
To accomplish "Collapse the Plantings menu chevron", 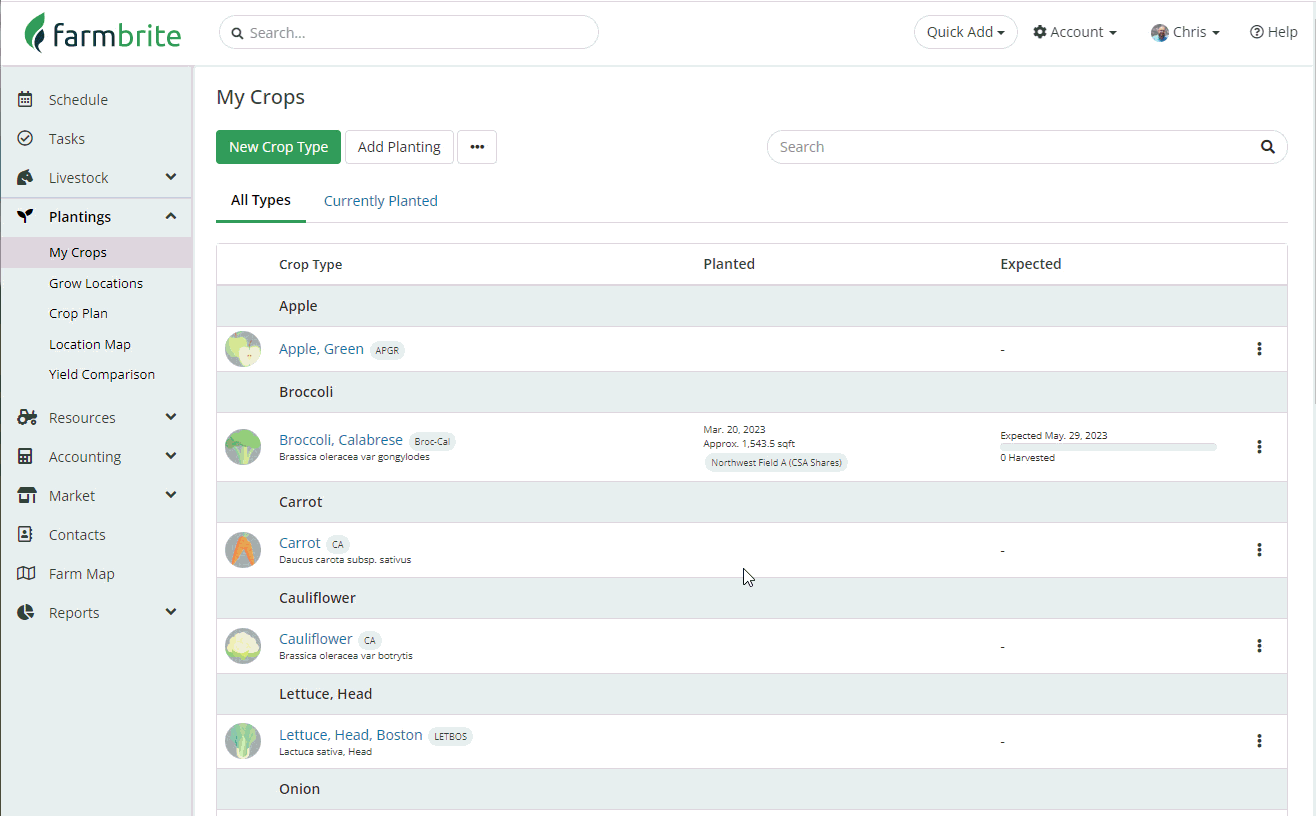I will click(x=171, y=216).
